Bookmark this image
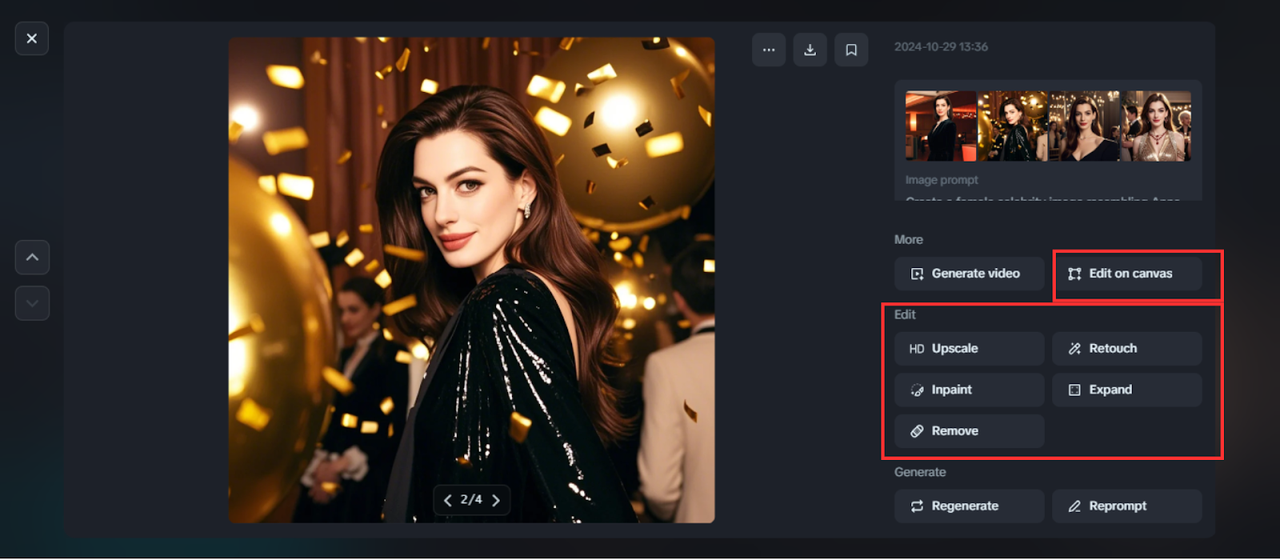The height and width of the screenshot is (560, 1280). pyautogui.click(x=851, y=50)
